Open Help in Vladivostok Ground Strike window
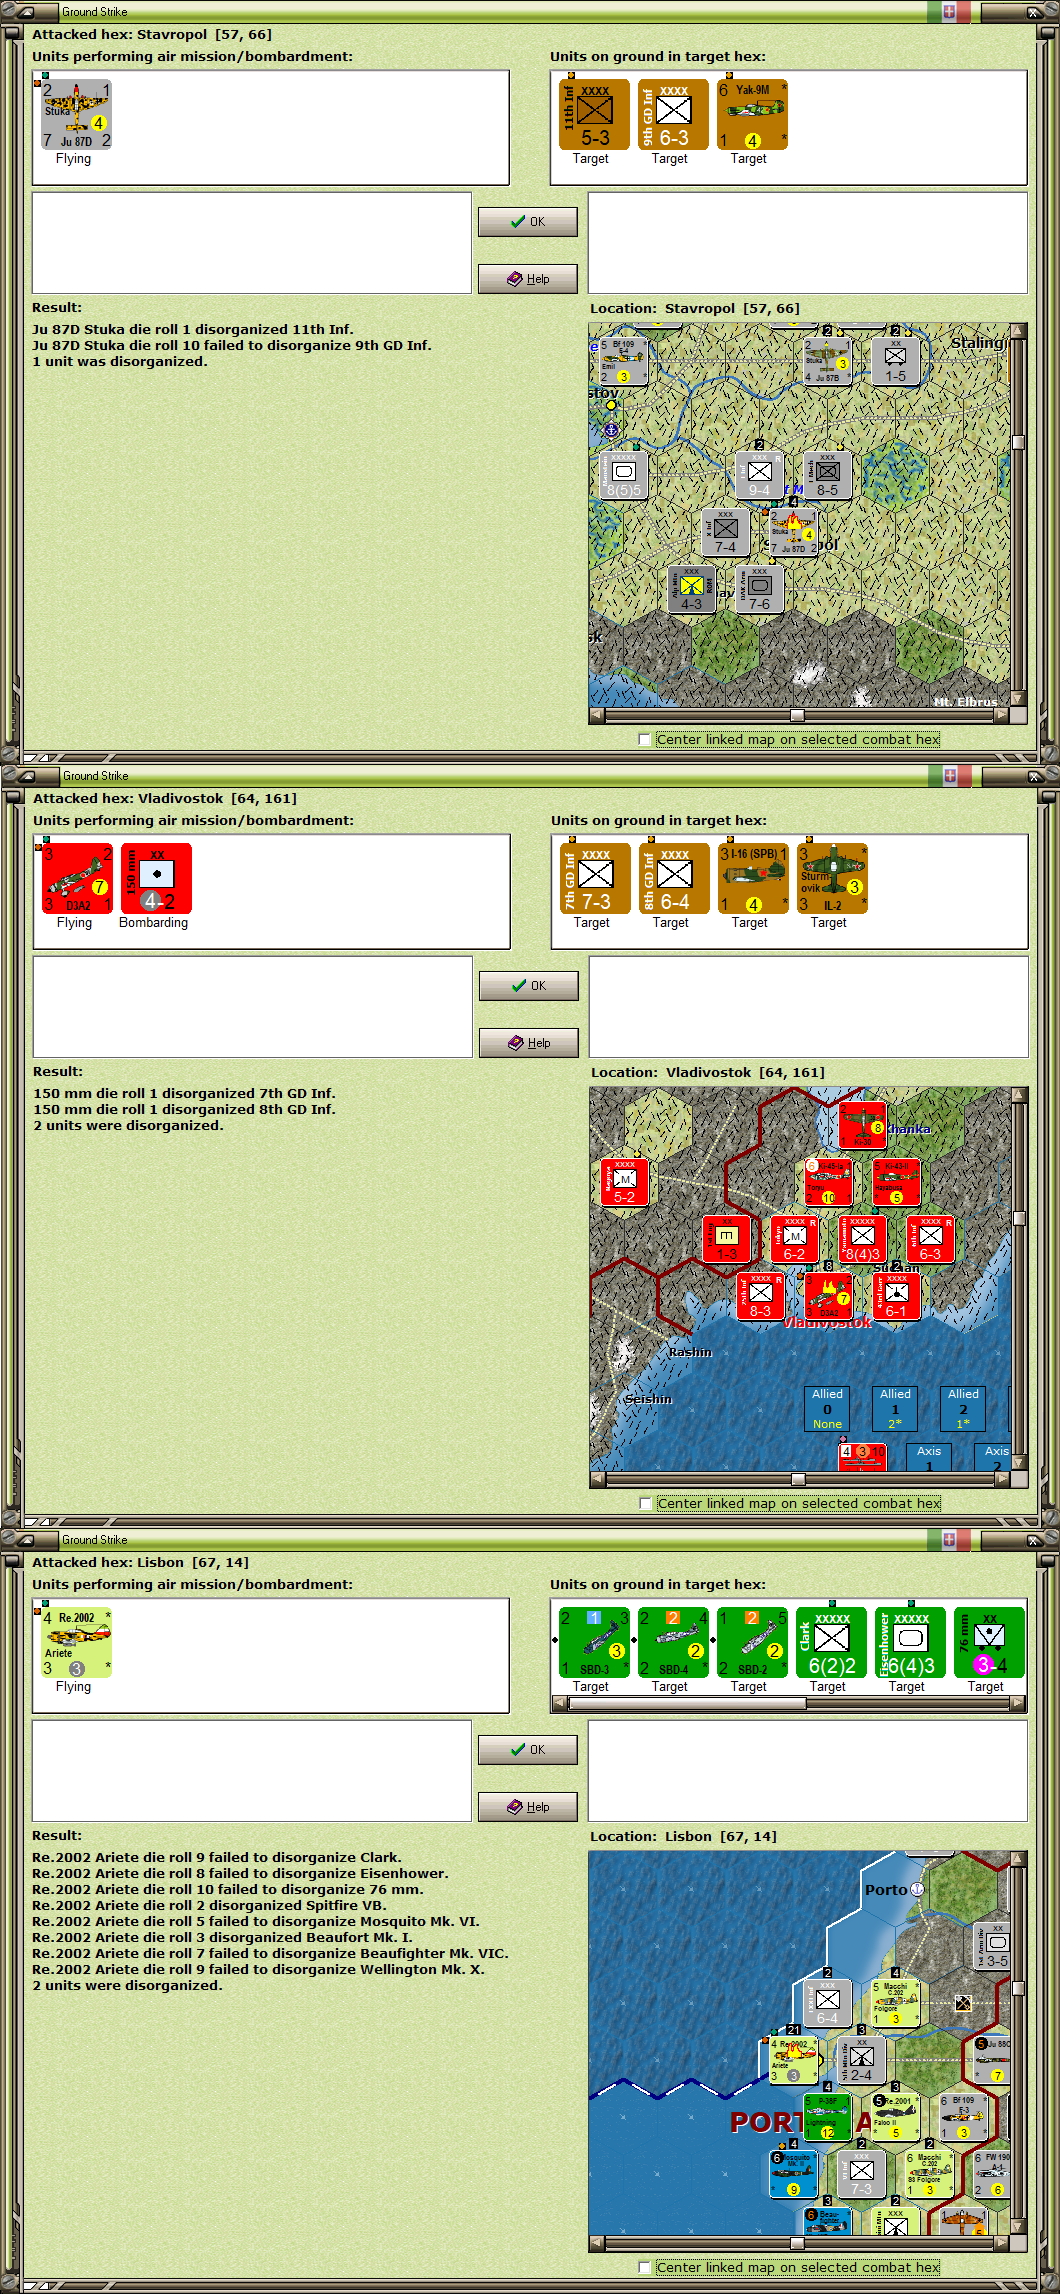 [529, 1043]
